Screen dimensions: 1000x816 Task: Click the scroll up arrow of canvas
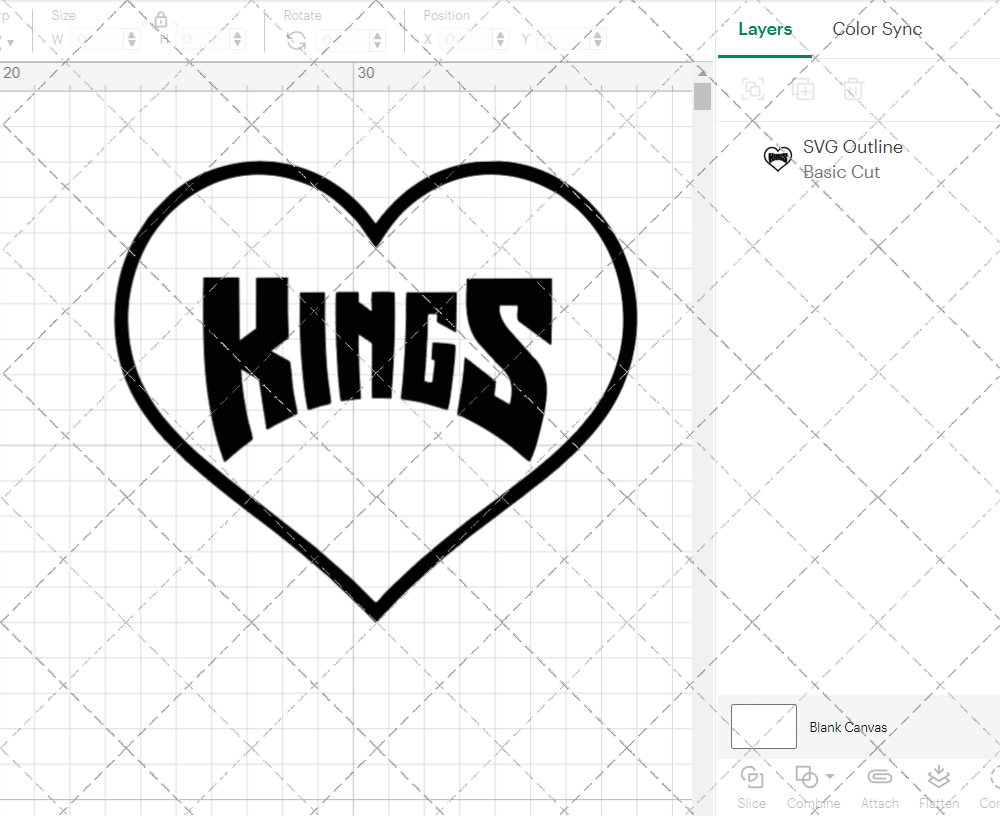(702, 72)
